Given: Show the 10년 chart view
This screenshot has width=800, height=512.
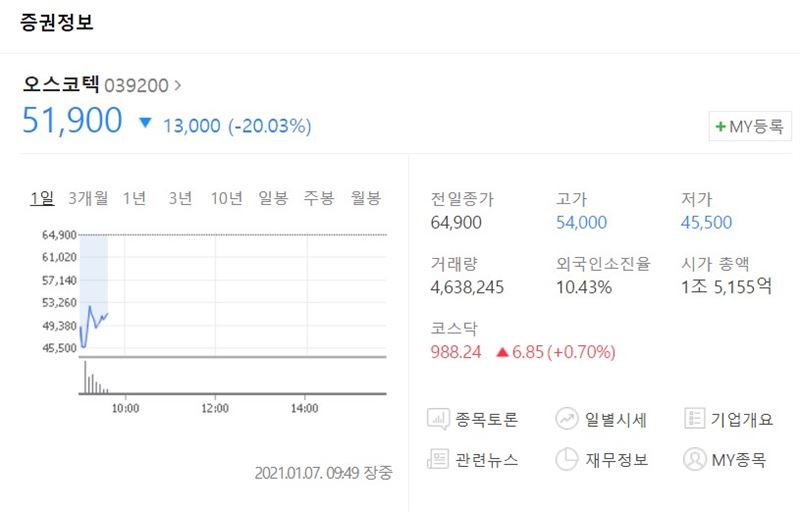Looking at the screenshot, I should [227, 198].
